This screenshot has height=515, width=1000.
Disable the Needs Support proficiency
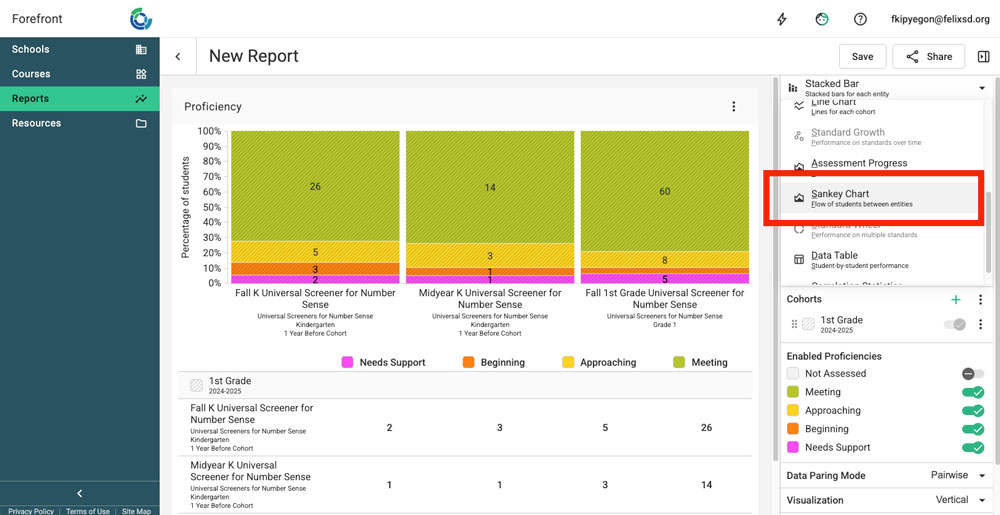click(x=972, y=447)
